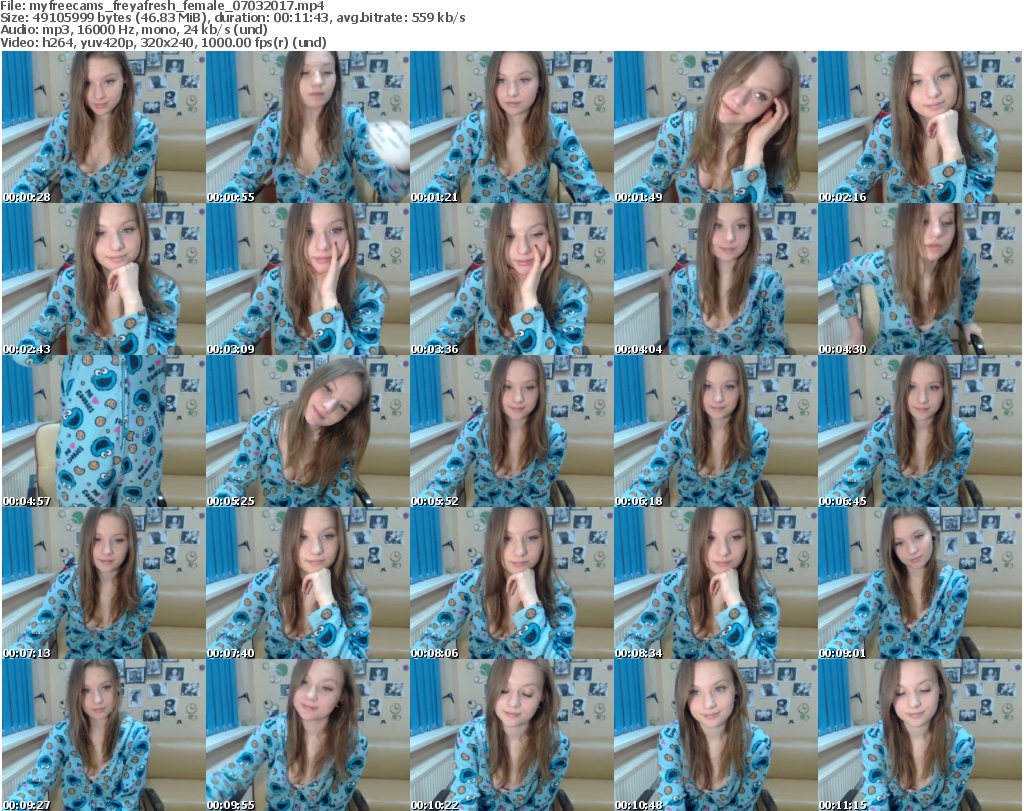Pick the frame timestamped 00:07:13
1024x811 pixels.
(x=104, y=583)
